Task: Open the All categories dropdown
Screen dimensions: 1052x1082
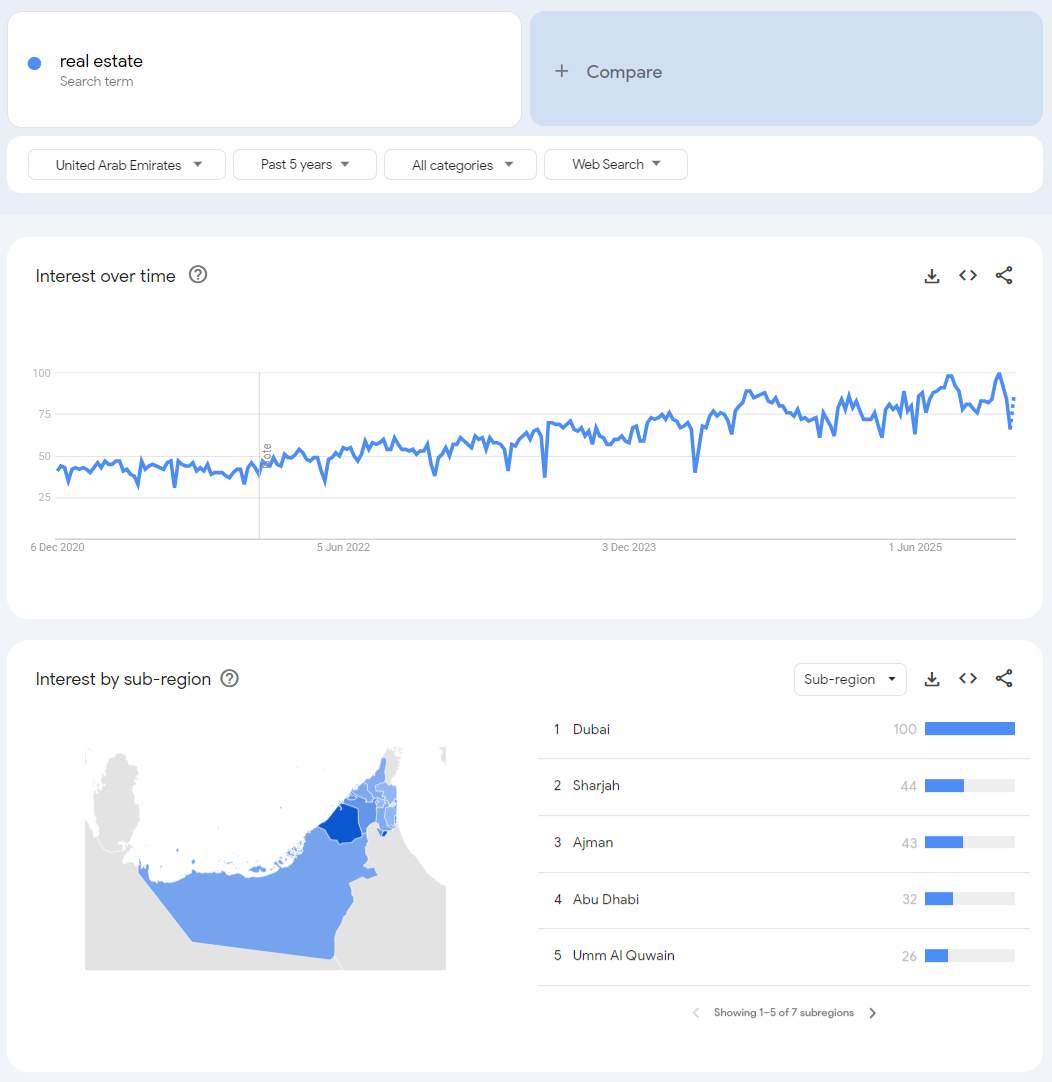Action: (x=460, y=165)
